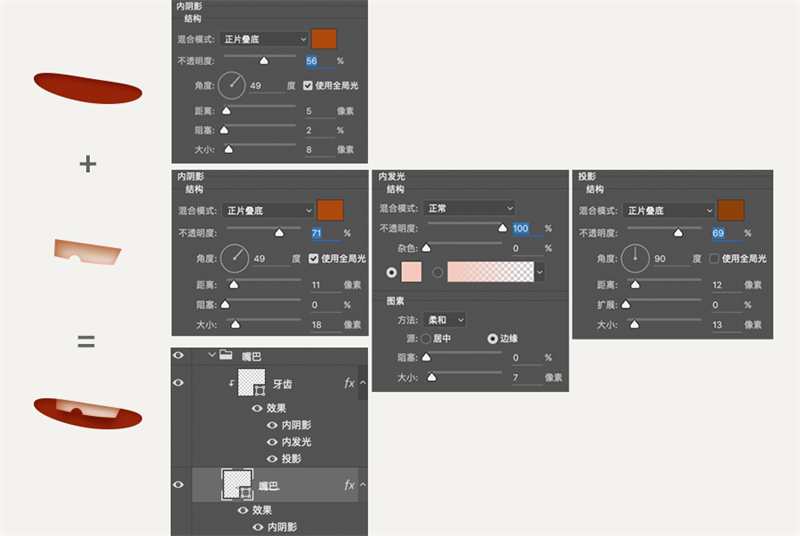
Task: Click the 投影 shadow color swatch
Action: click(731, 210)
